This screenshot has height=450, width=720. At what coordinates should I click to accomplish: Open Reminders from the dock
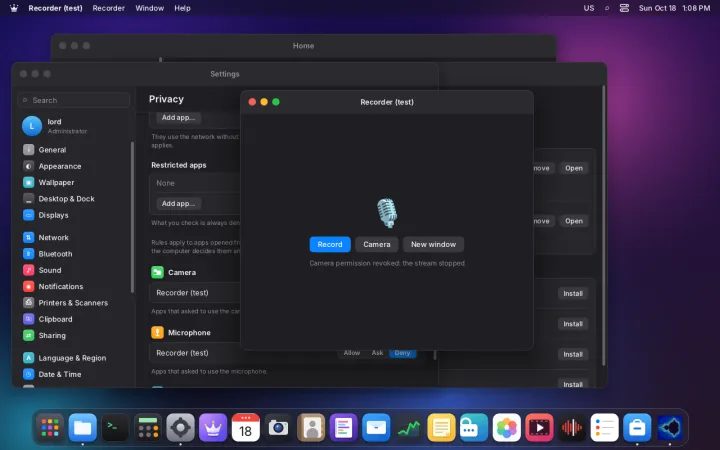pyautogui.click(x=604, y=428)
